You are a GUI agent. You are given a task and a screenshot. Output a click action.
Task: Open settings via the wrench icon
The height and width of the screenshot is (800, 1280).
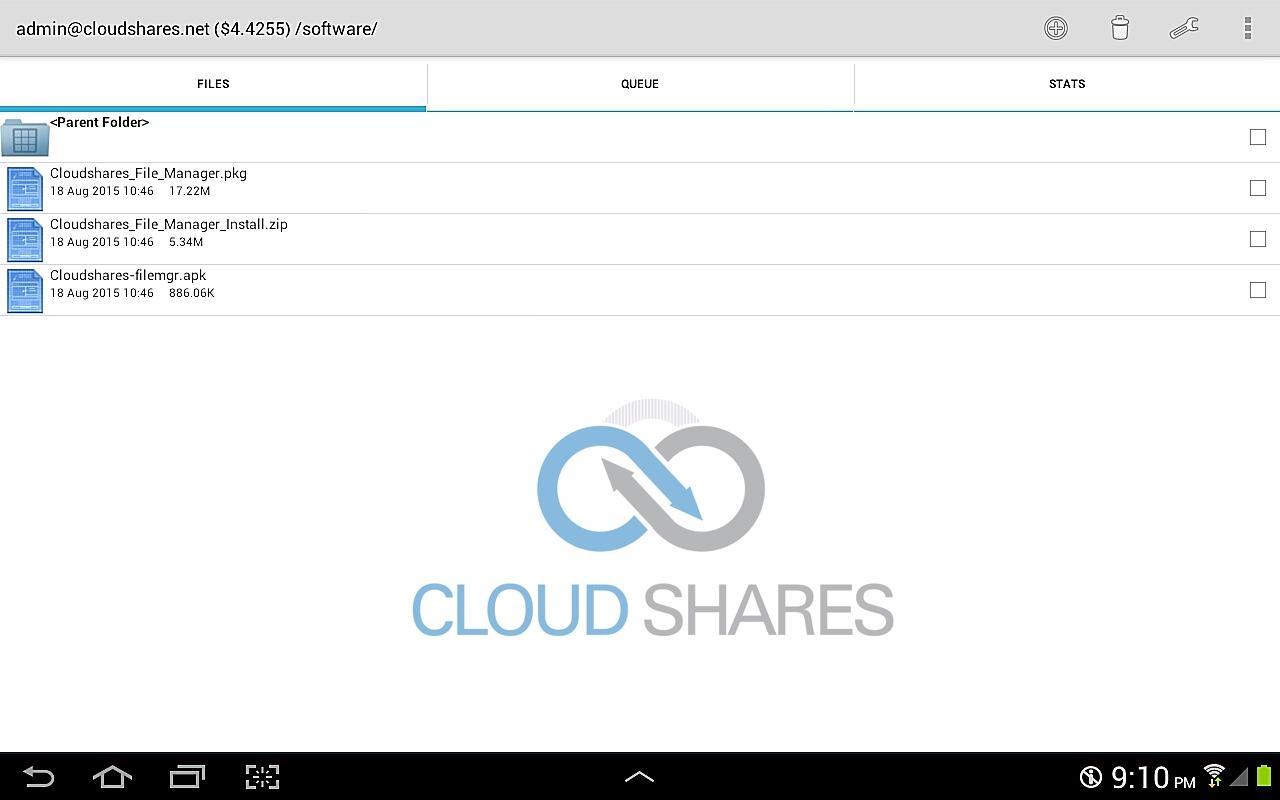click(1184, 28)
